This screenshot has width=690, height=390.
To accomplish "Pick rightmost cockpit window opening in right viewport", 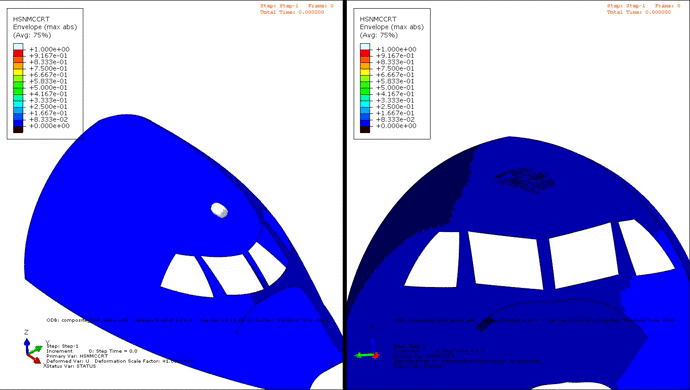I will click(646, 247).
